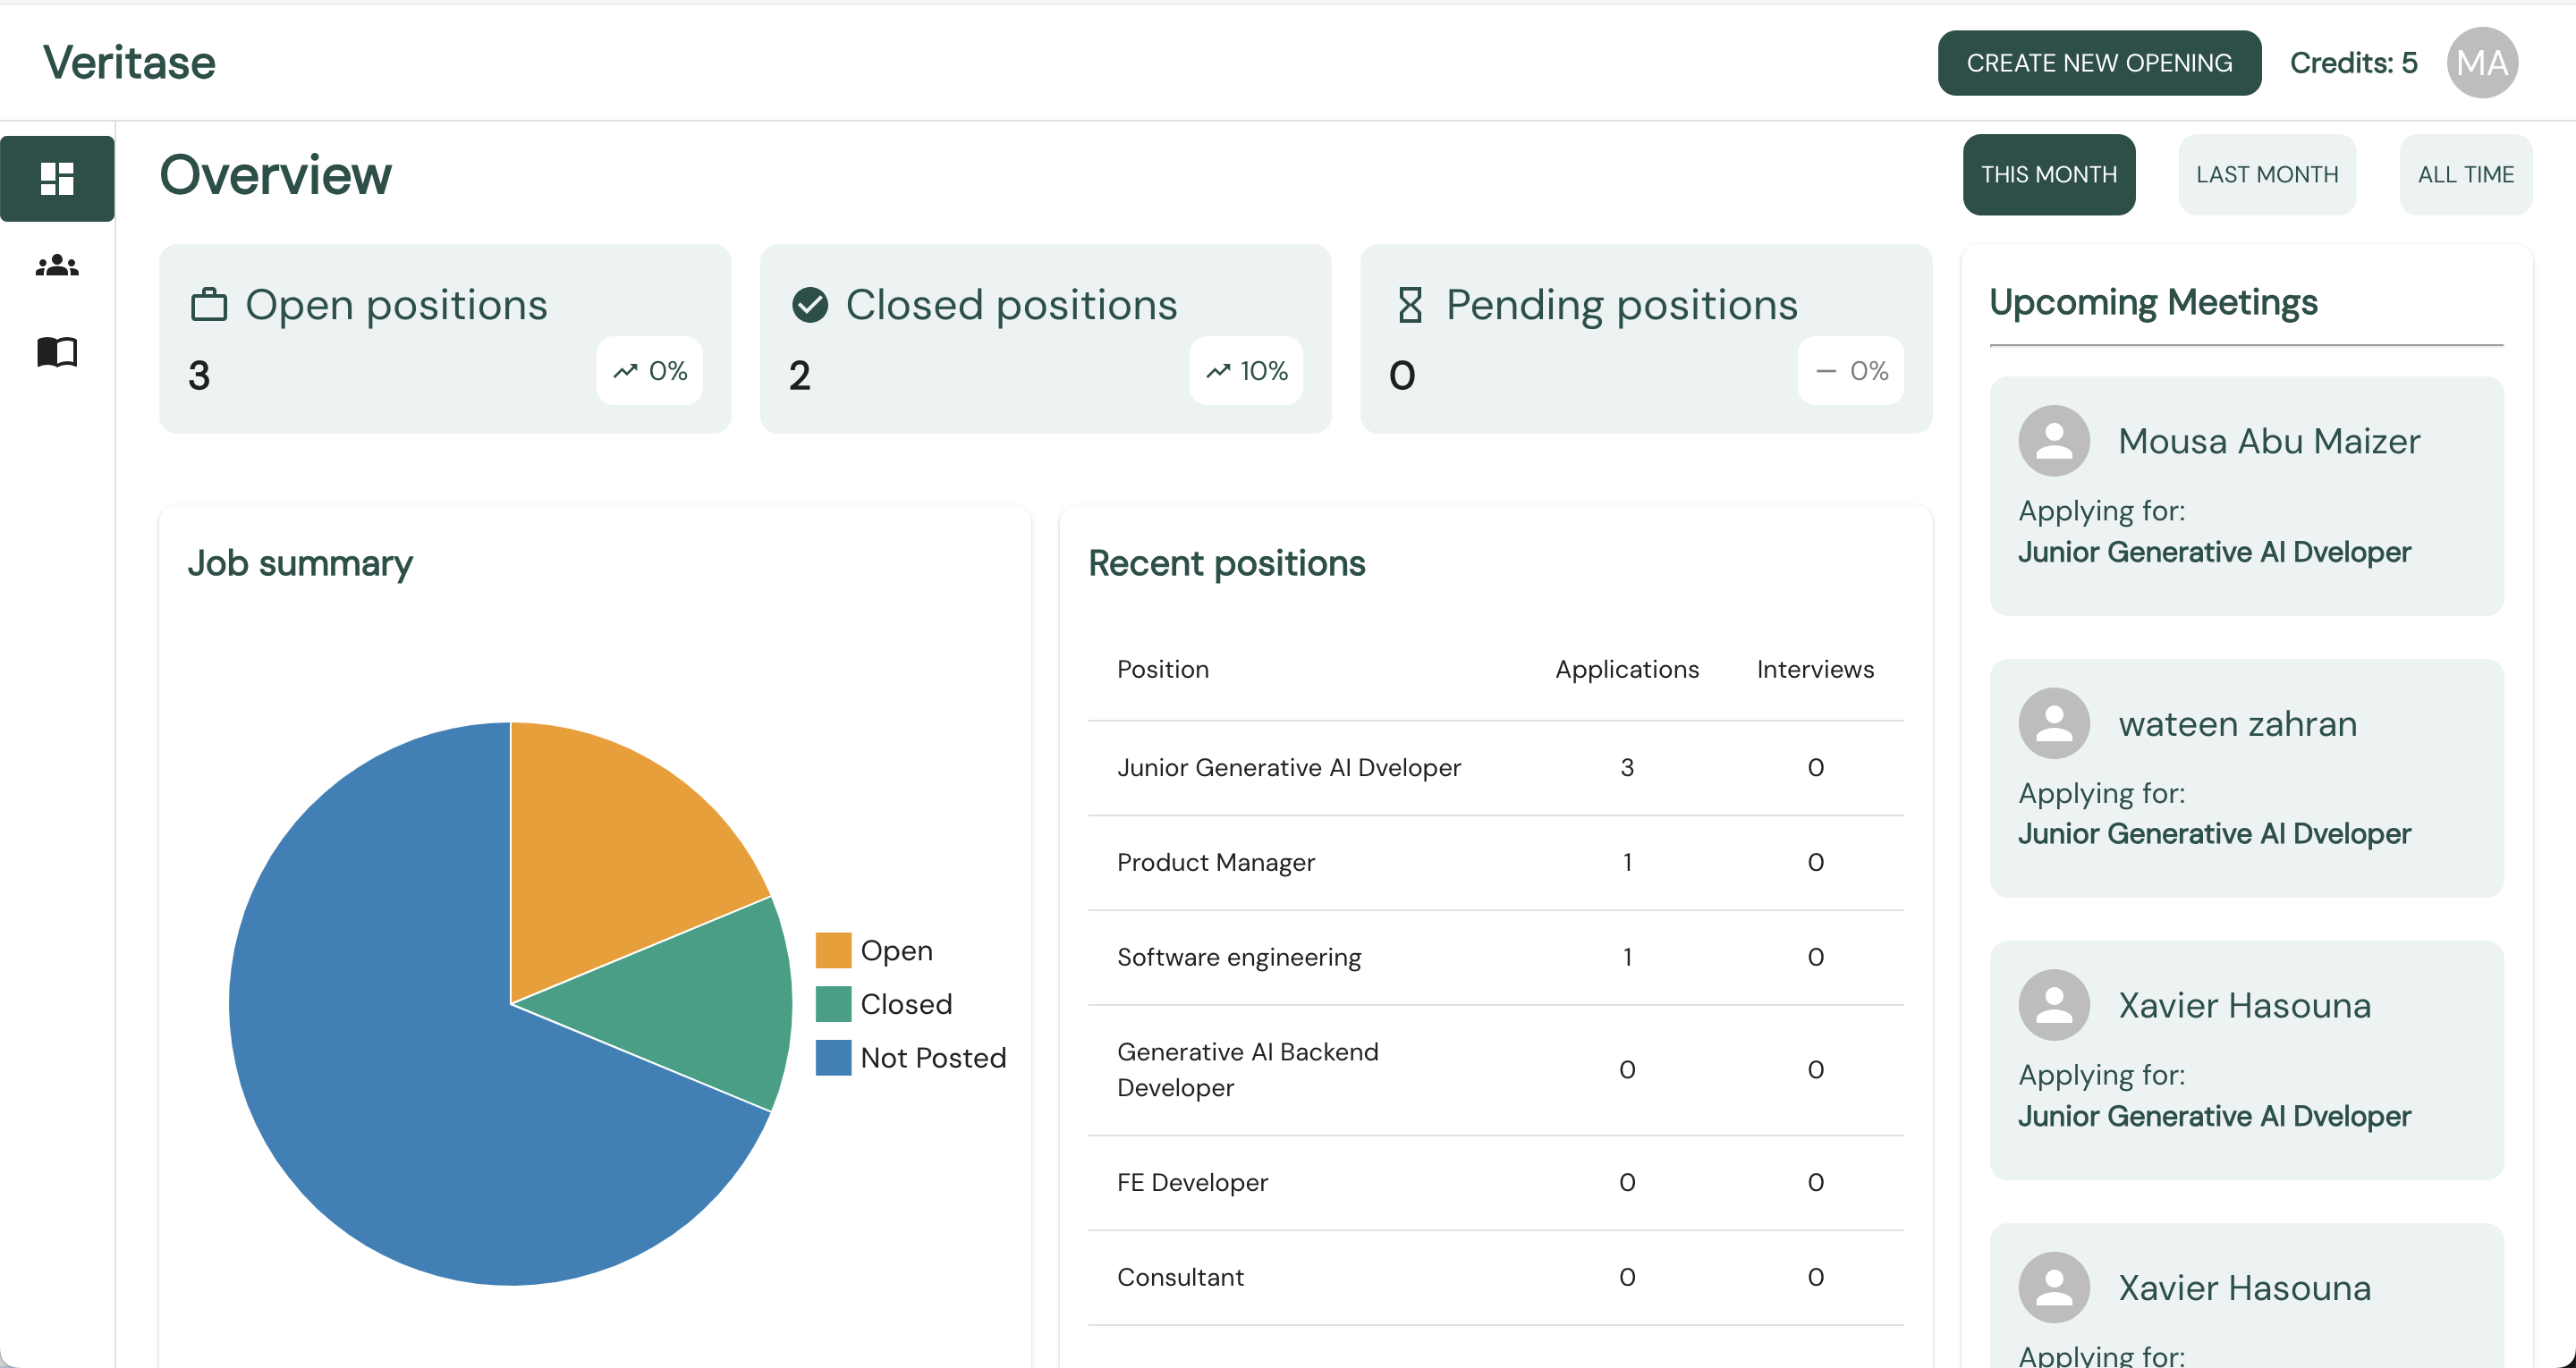Click the 10% trend badge on Closed positions
Image resolution: width=2576 pixels, height=1368 pixels.
coord(1246,371)
